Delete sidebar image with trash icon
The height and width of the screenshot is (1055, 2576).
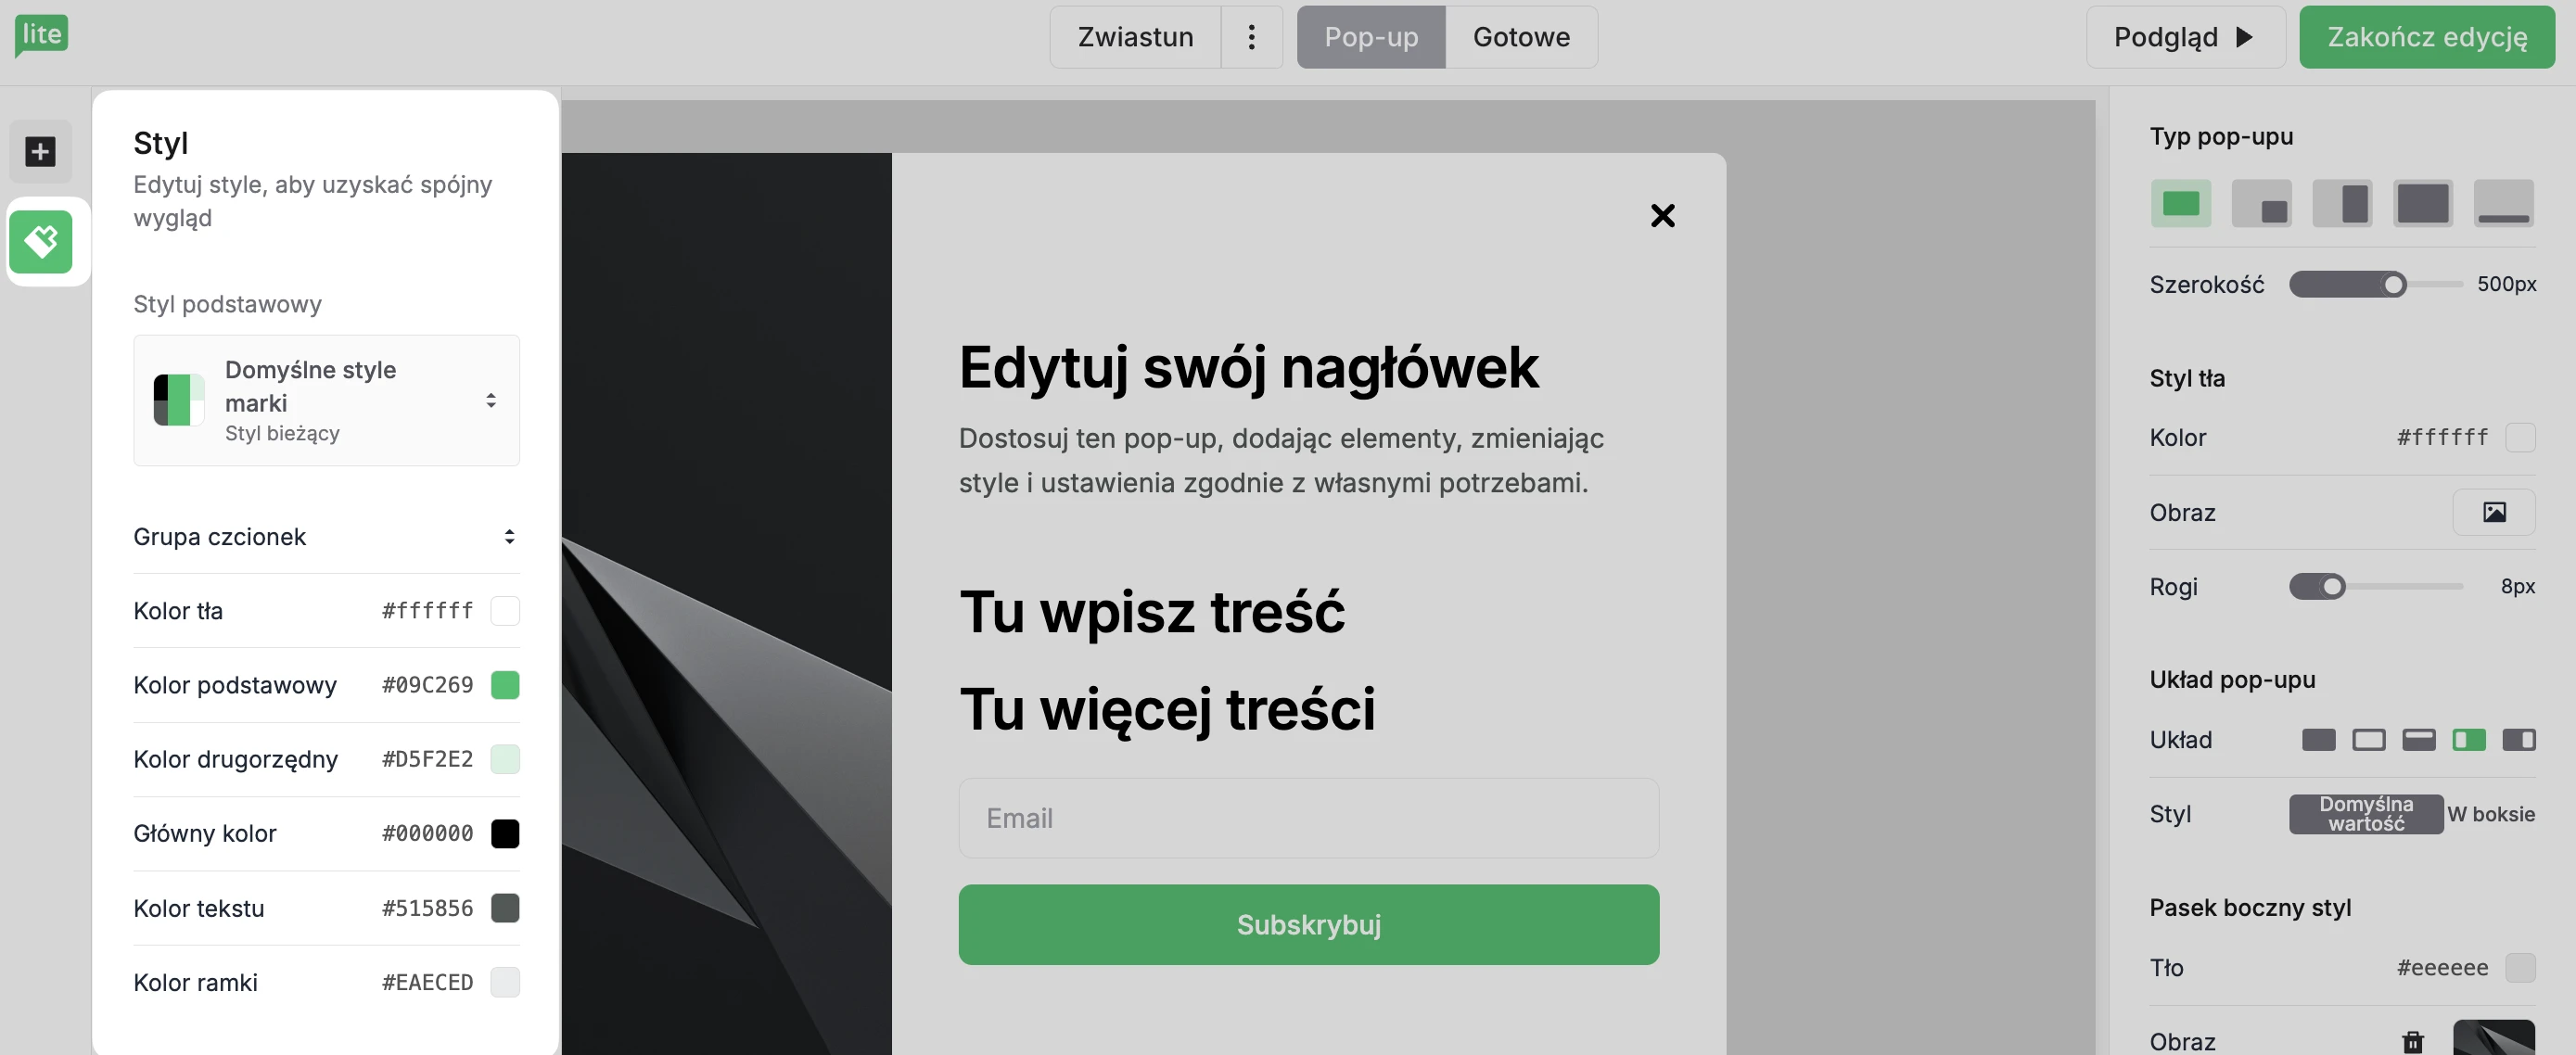(x=2412, y=1041)
